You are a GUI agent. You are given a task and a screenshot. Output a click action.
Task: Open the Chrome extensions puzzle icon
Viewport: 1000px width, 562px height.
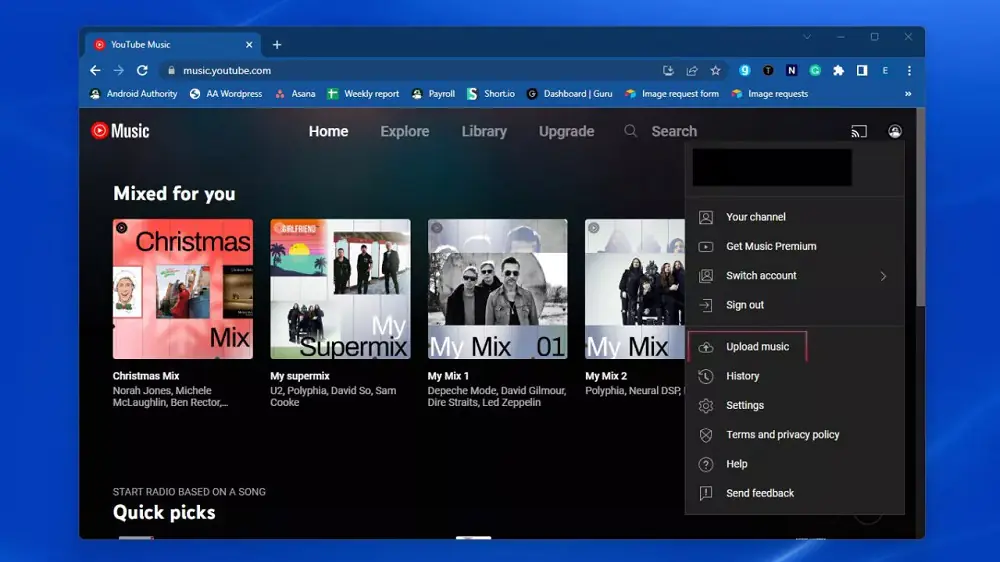pyautogui.click(x=838, y=71)
